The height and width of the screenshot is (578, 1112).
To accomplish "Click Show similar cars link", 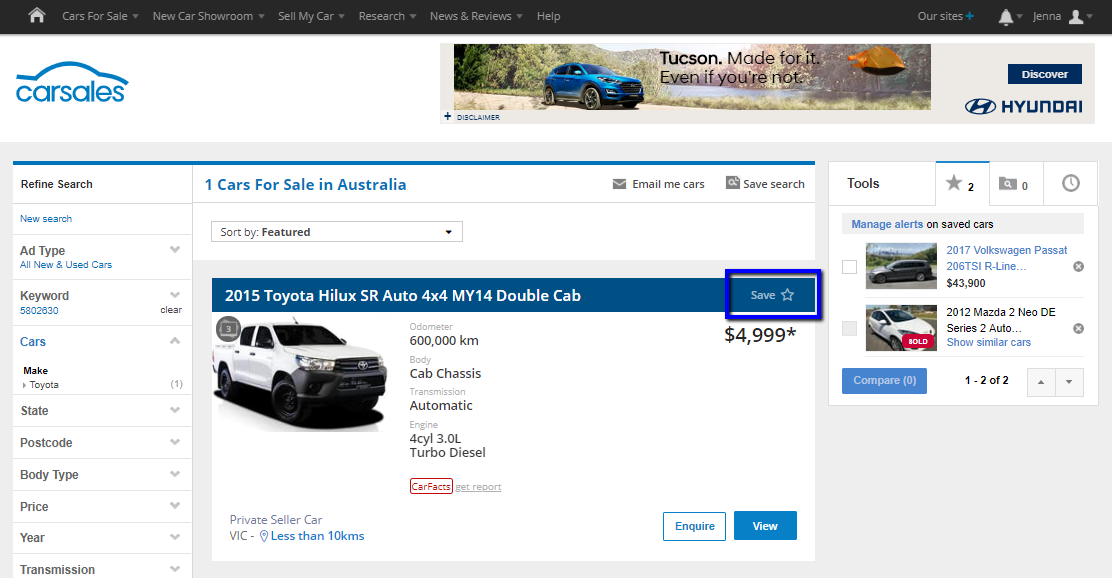I will click(989, 343).
